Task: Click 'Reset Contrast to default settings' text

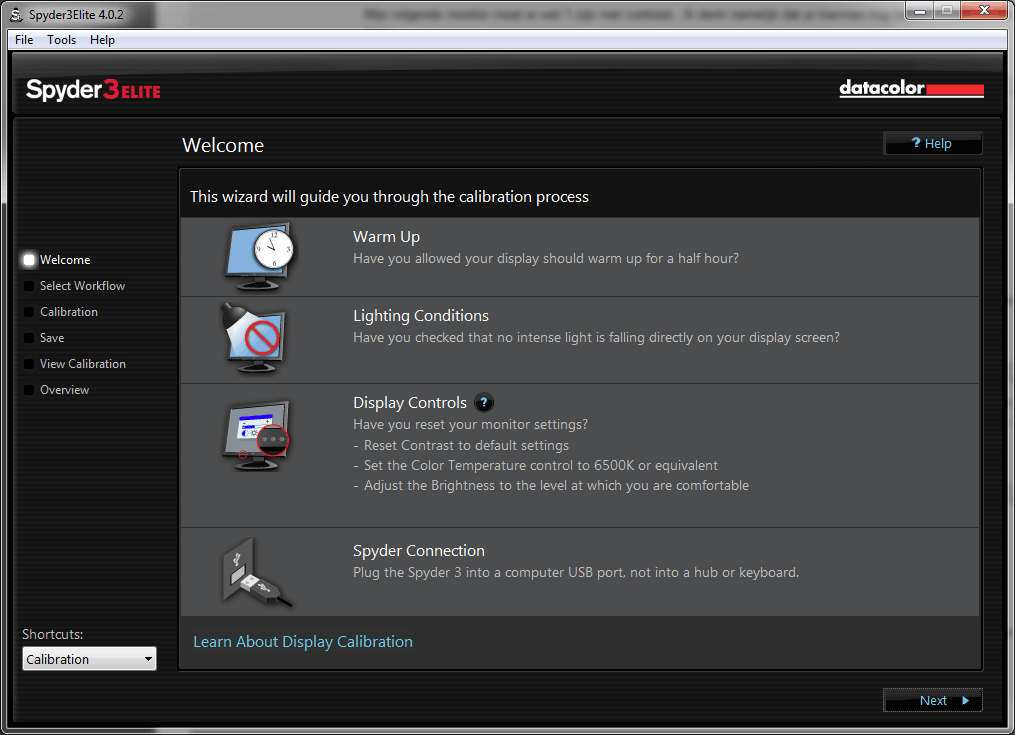Action: click(466, 445)
